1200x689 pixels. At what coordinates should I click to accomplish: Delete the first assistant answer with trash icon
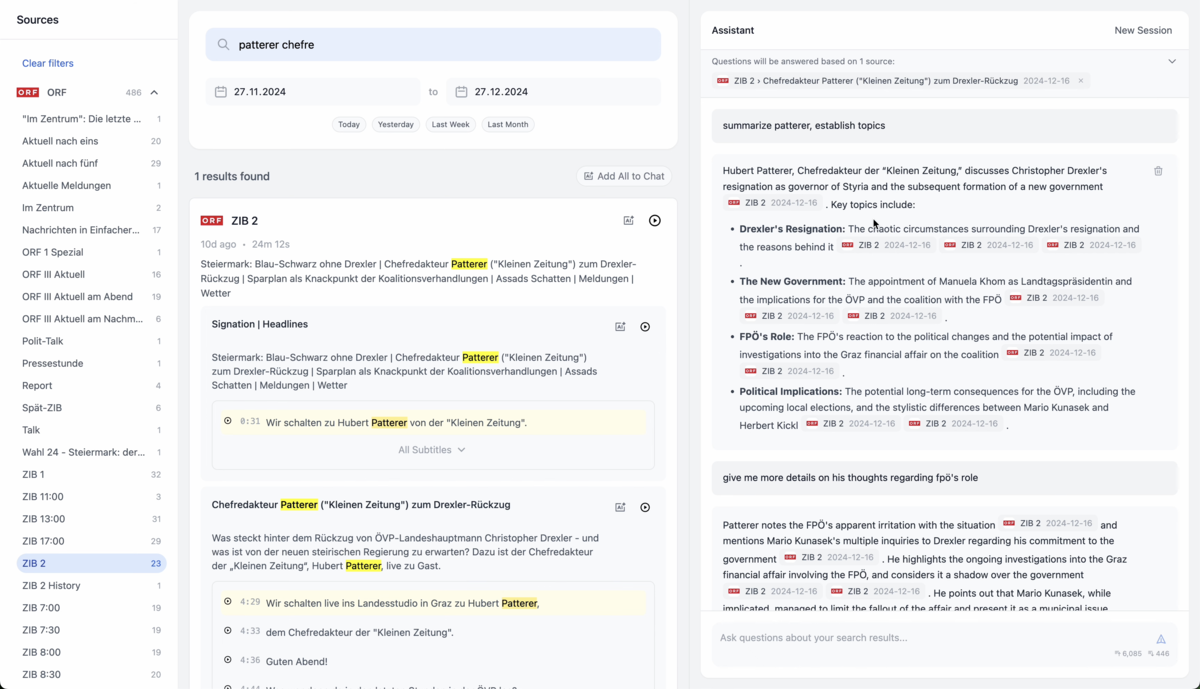click(x=1158, y=171)
